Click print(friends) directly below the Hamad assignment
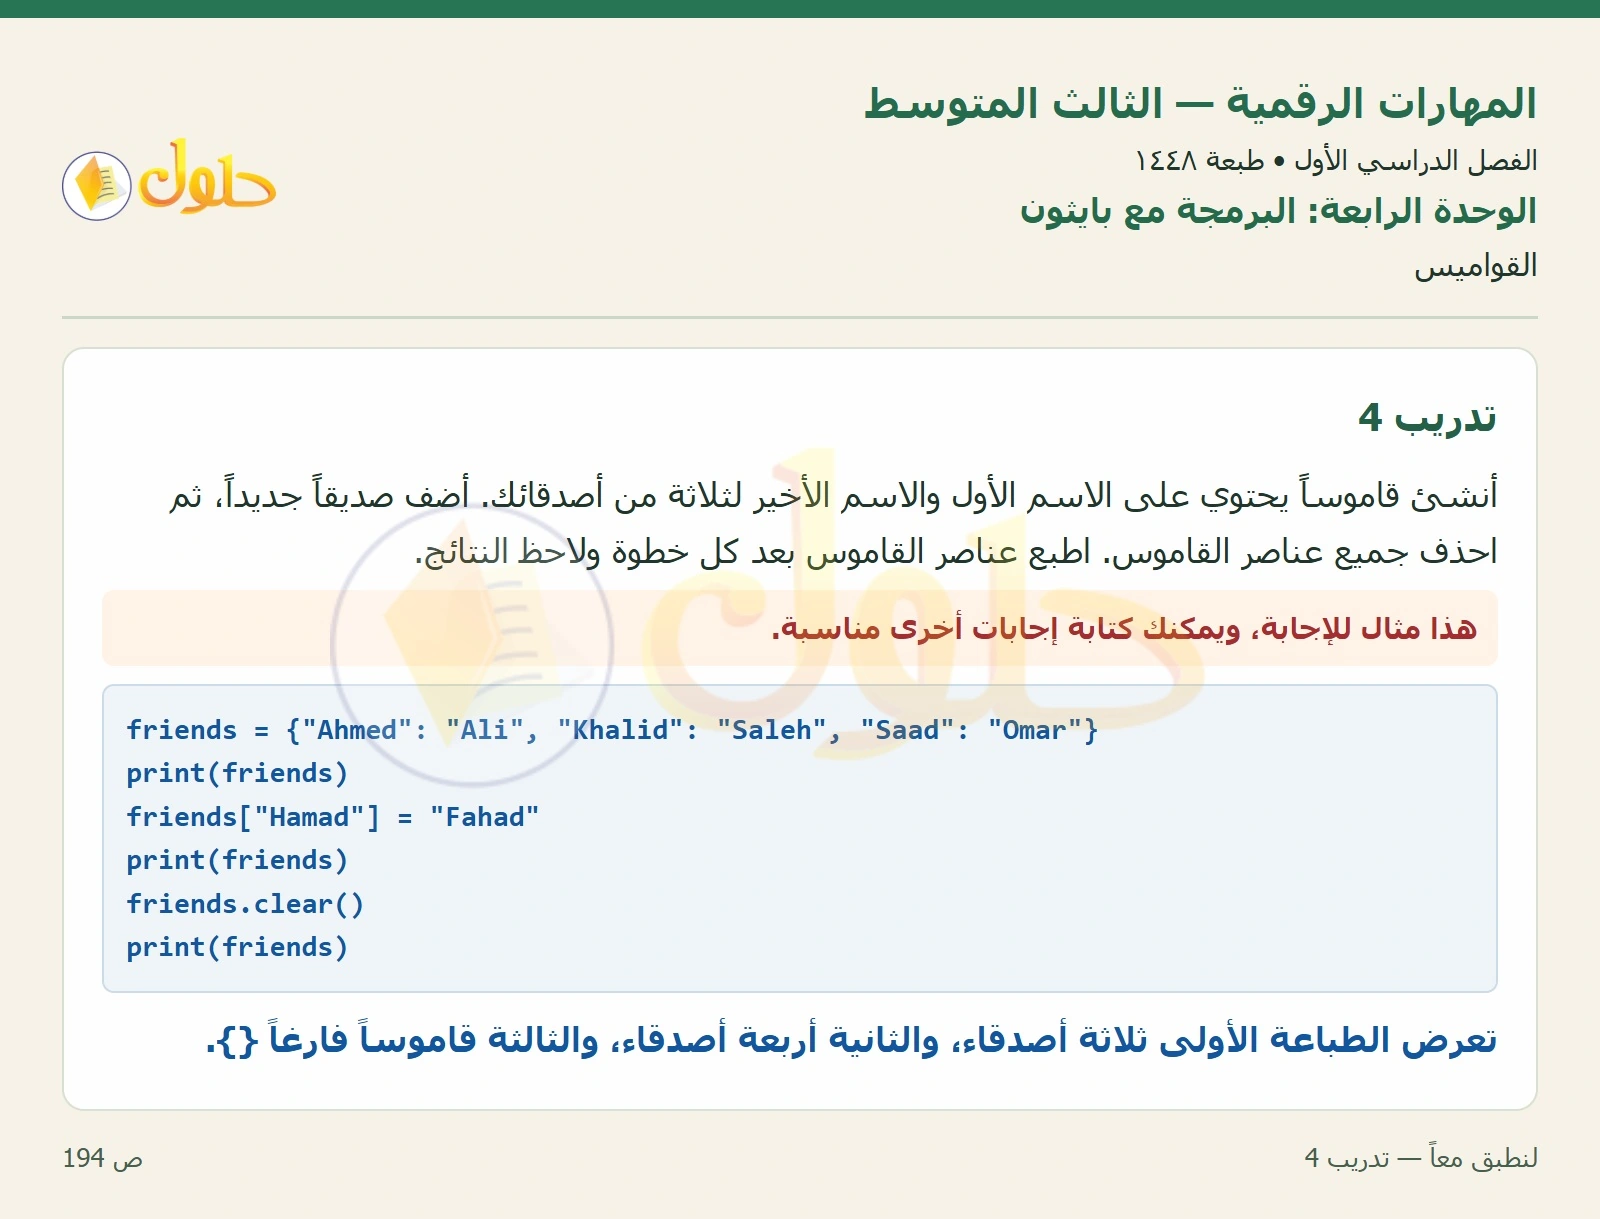Screen dimensions: 1600x1219 (x=237, y=860)
